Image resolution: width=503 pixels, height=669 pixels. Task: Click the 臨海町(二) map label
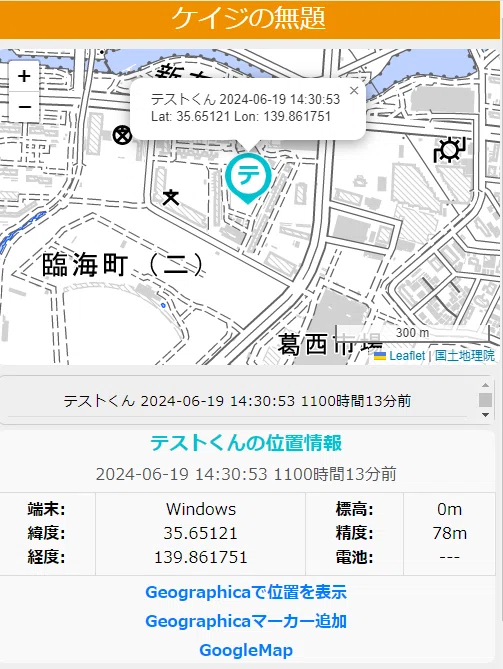[123, 265]
